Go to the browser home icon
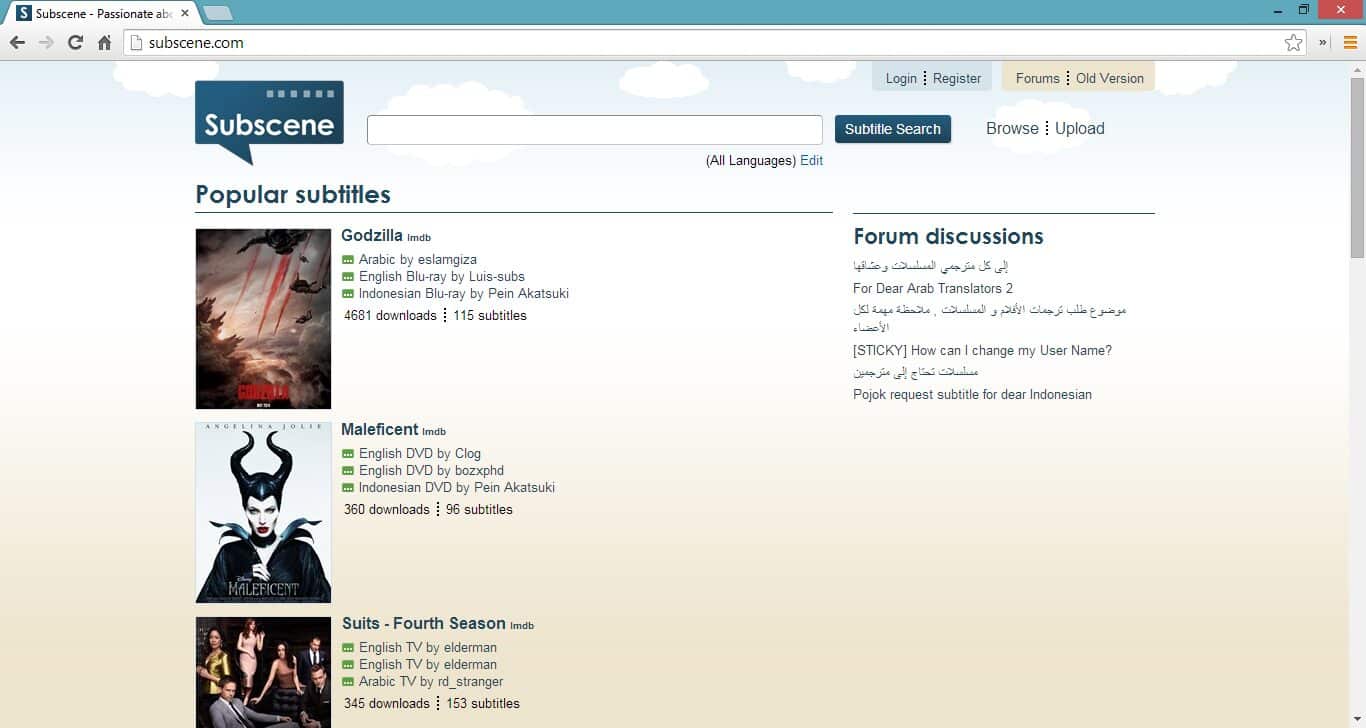1366x728 pixels. (104, 43)
